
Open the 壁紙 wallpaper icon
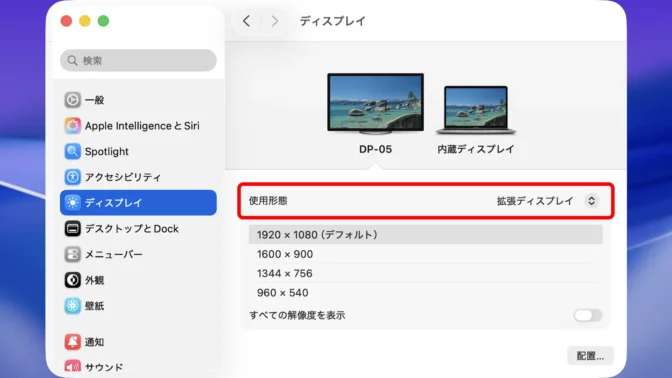72,306
